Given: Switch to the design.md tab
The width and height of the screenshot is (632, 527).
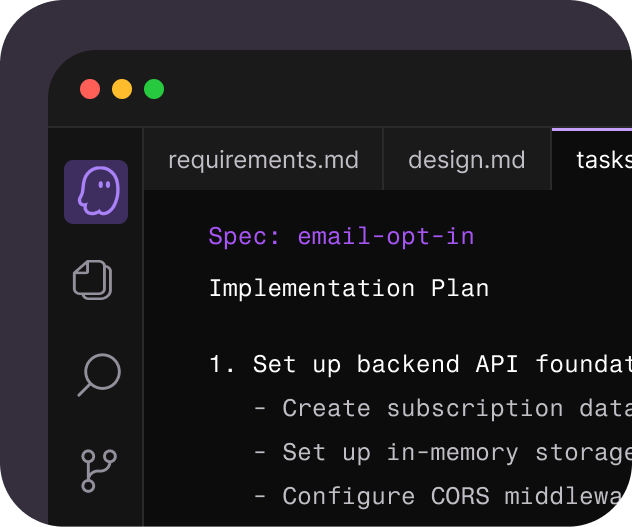Looking at the screenshot, I should click(x=467, y=160).
